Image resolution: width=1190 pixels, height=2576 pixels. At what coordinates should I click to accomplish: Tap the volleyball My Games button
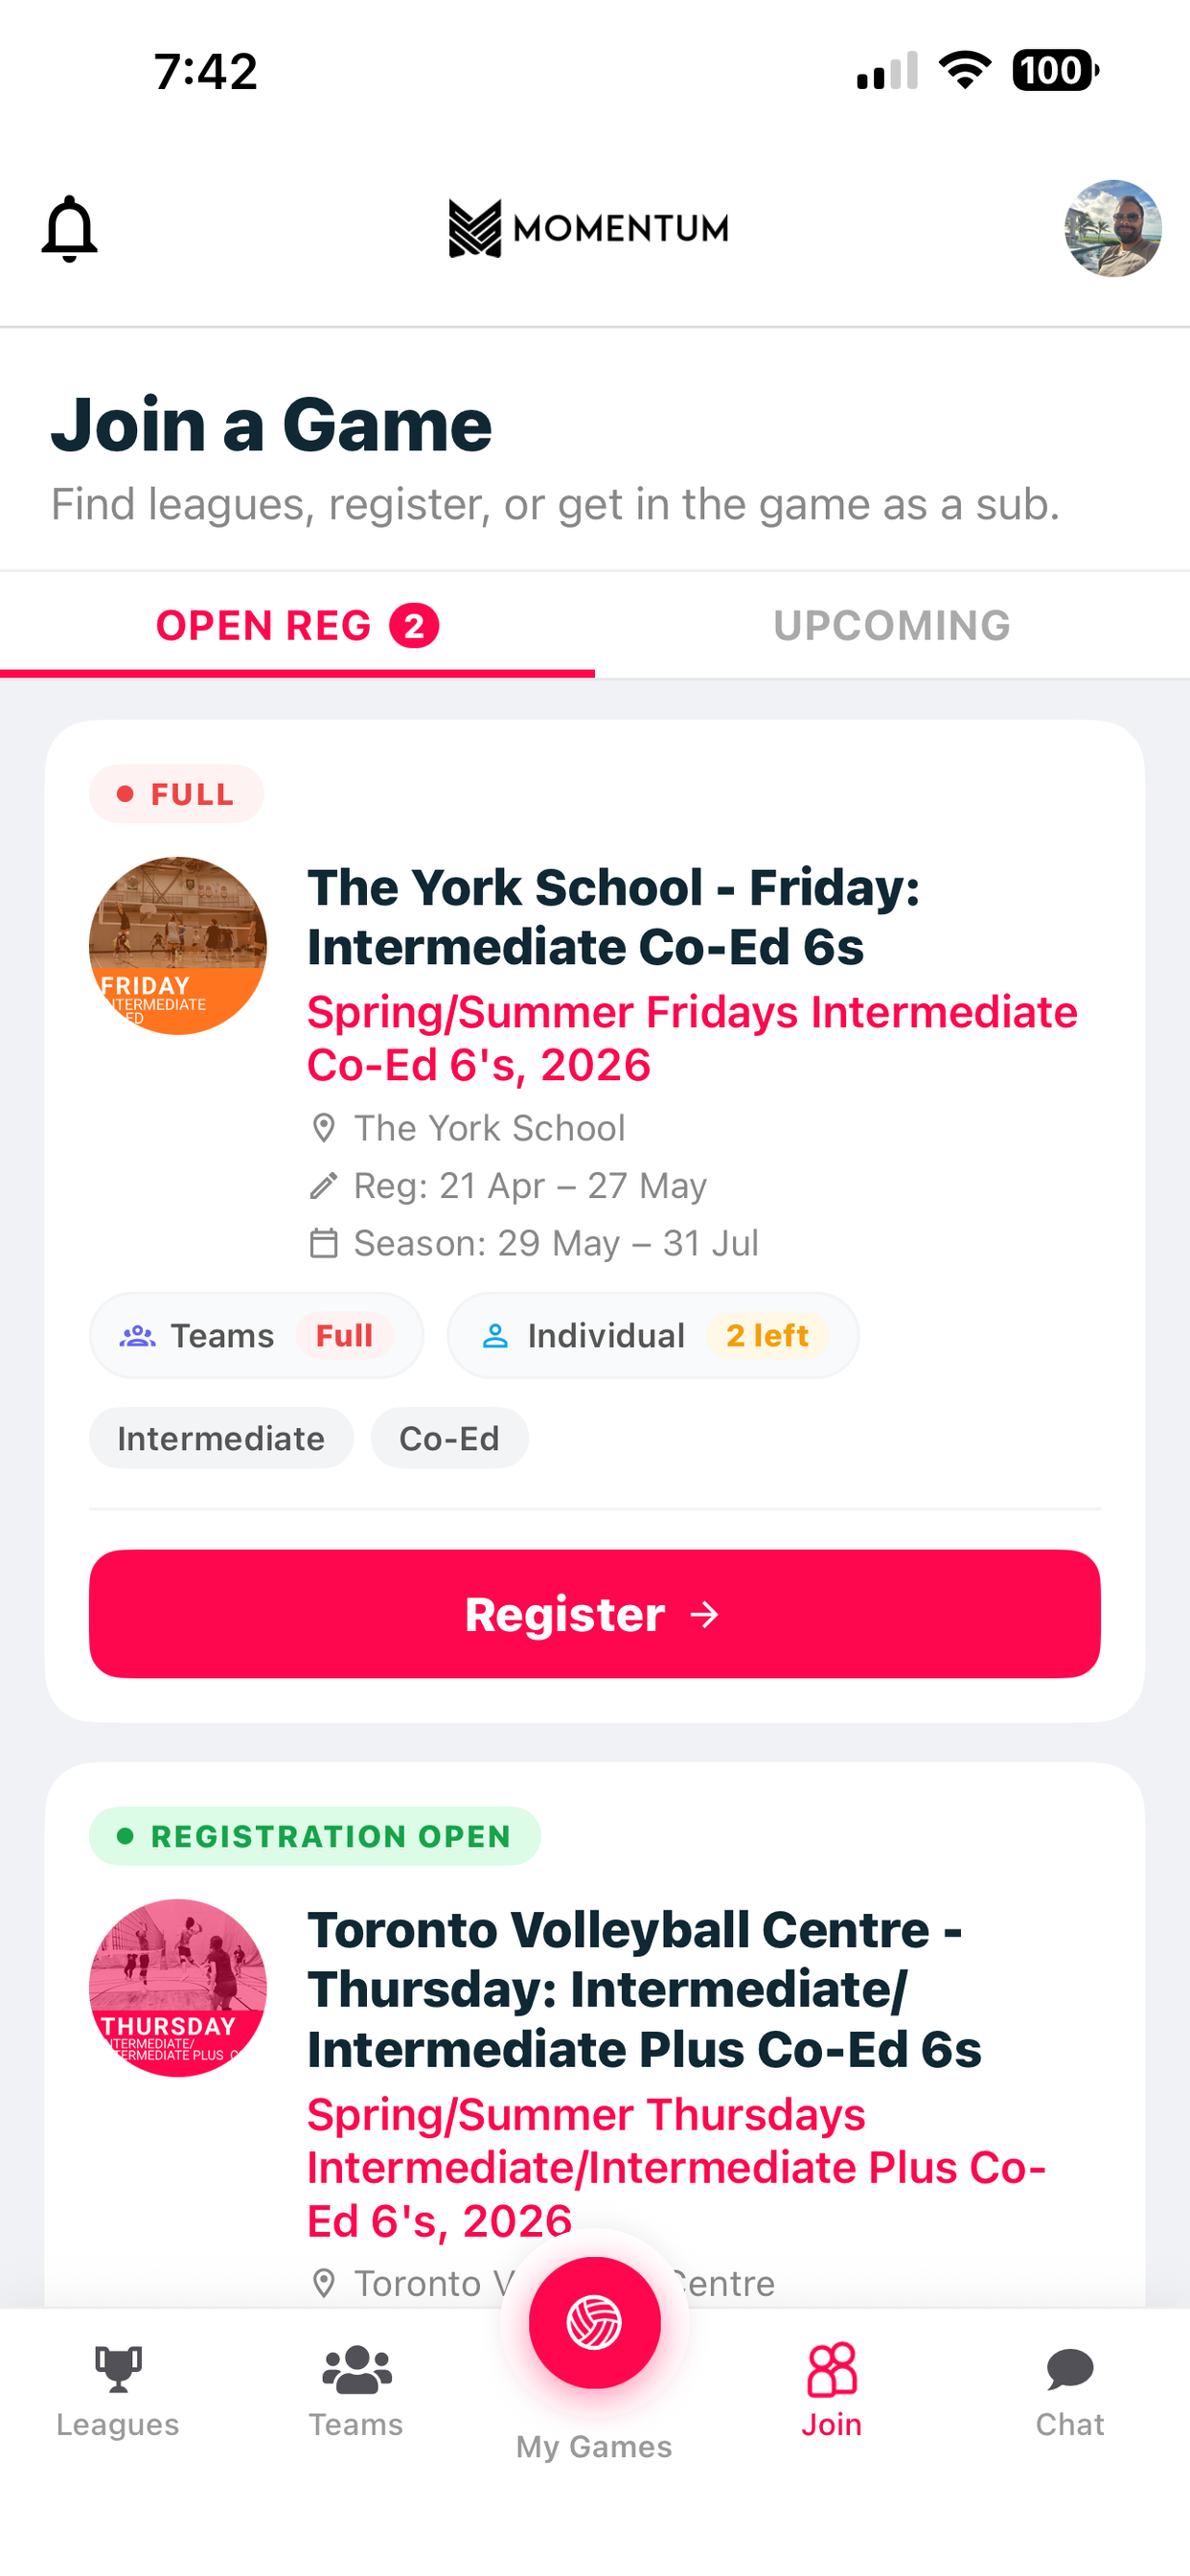click(x=595, y=2322)
